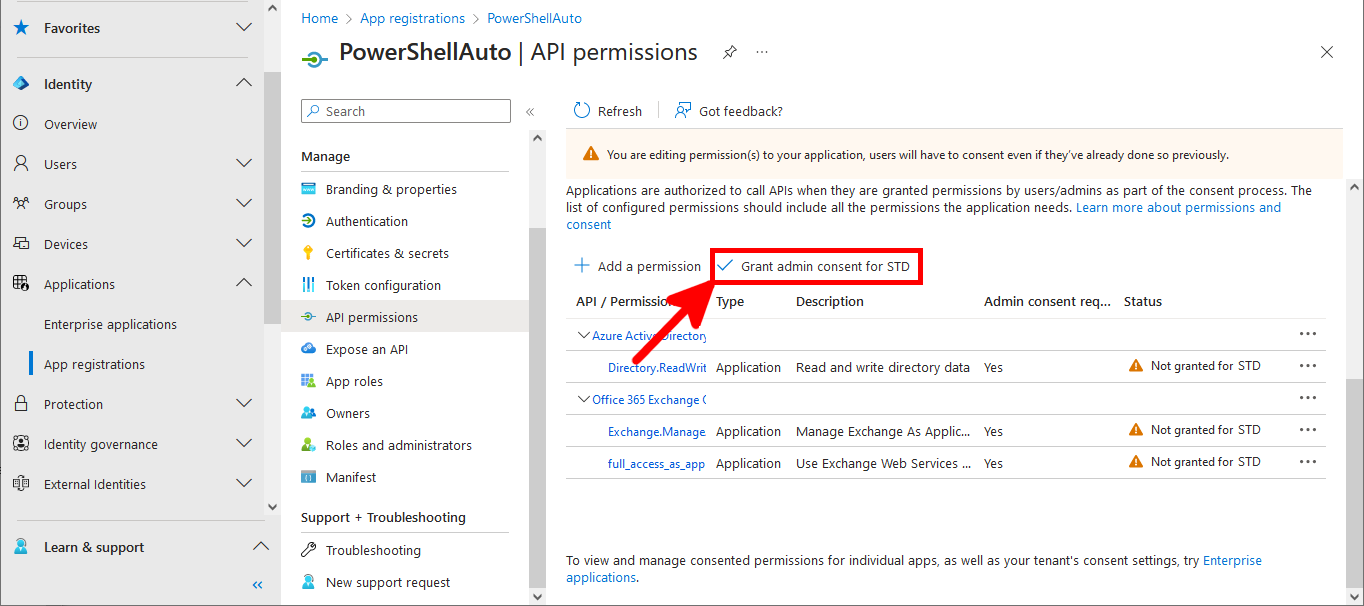Click the PowerShellAuto app logo icon
This screenshot has height=606, width=1364.
(x=314, y=58)
